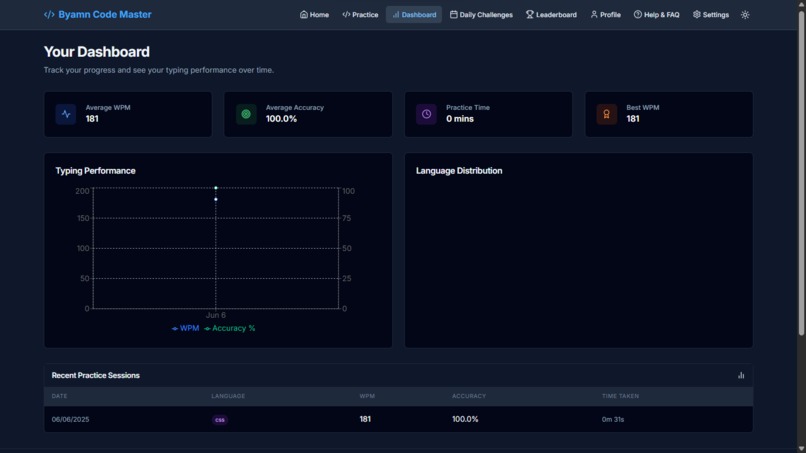This screenshot has height=453, width=806.
Task: Click the Average Accuracy target icon
Action: point(246,114)
